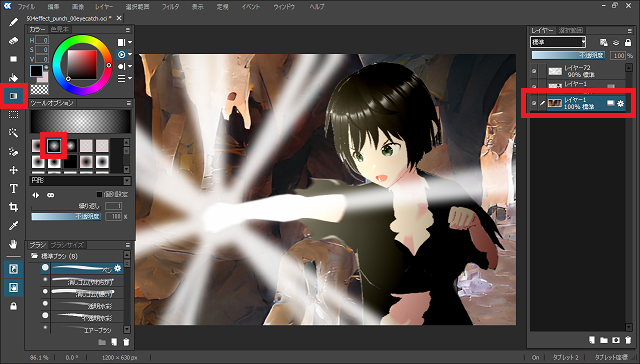Open the tool options panel menu

coord(128,103)
